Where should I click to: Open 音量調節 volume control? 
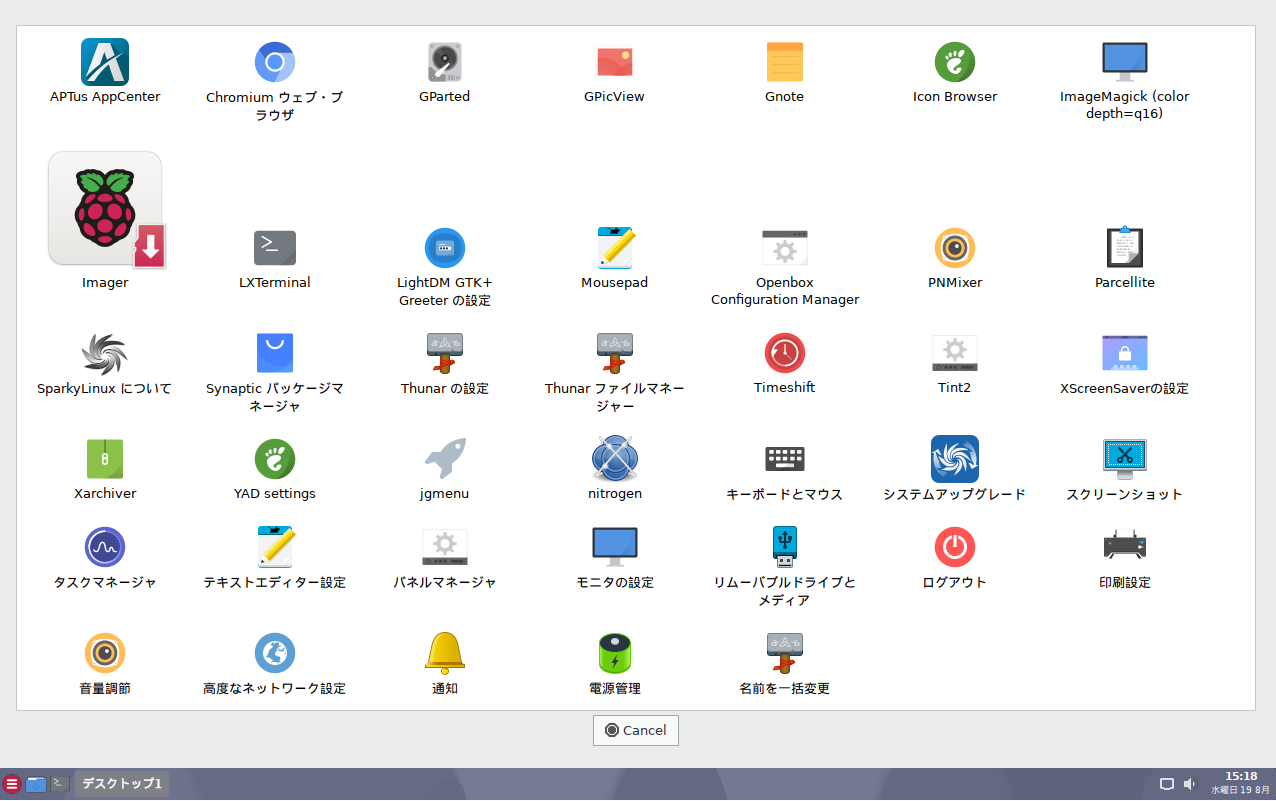click(105, 653)
